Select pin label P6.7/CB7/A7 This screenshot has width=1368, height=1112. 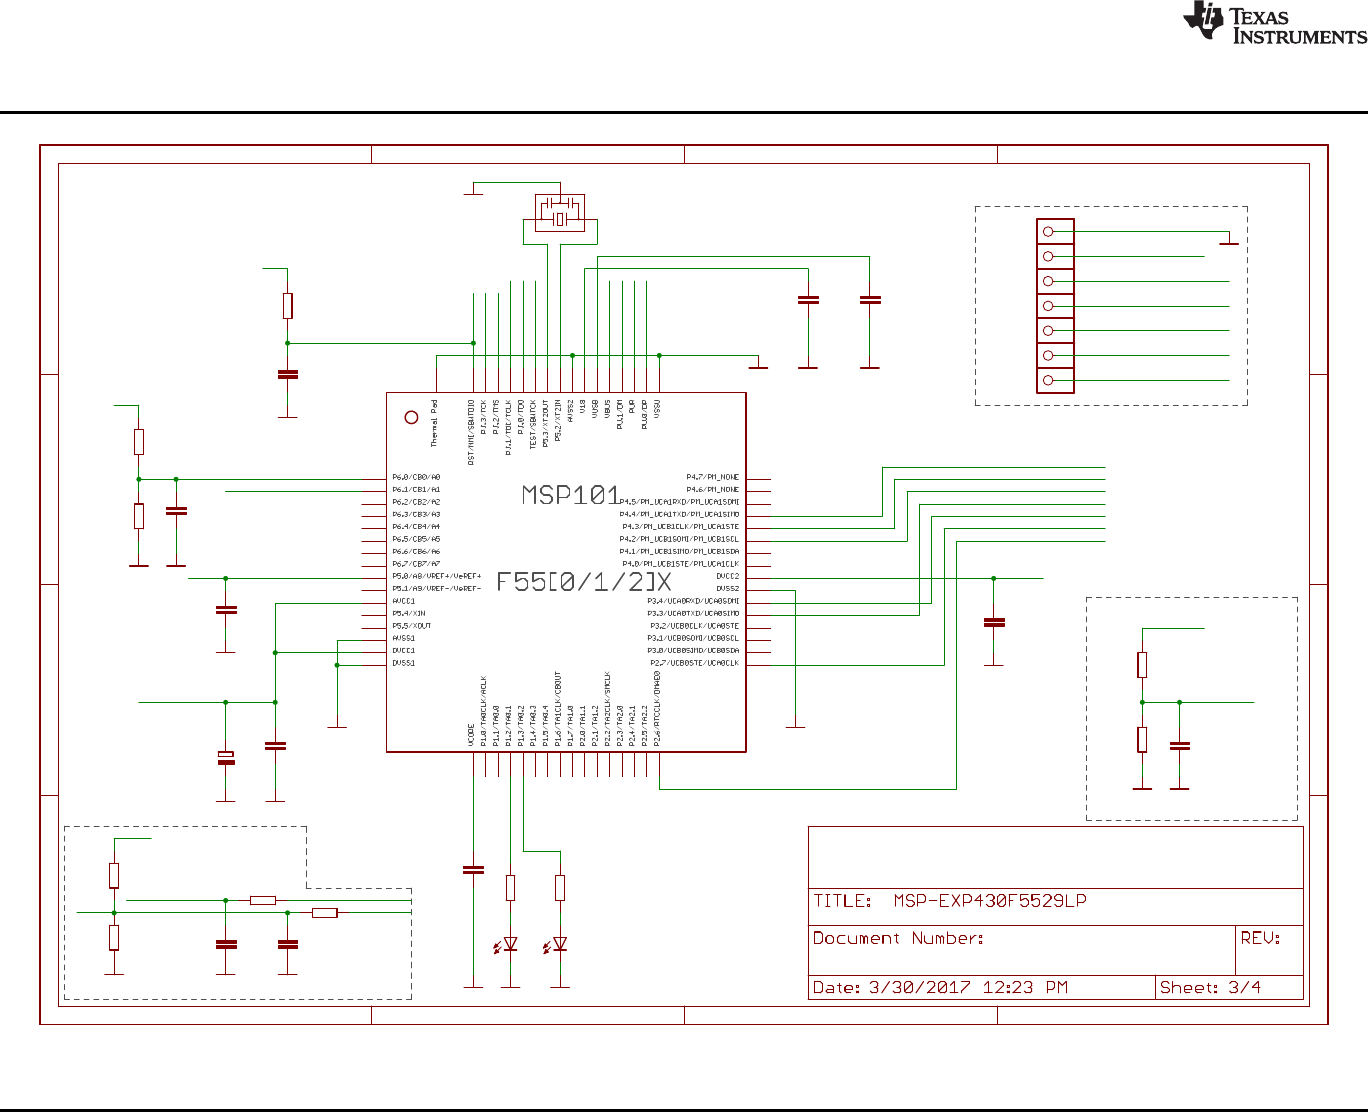416,564
